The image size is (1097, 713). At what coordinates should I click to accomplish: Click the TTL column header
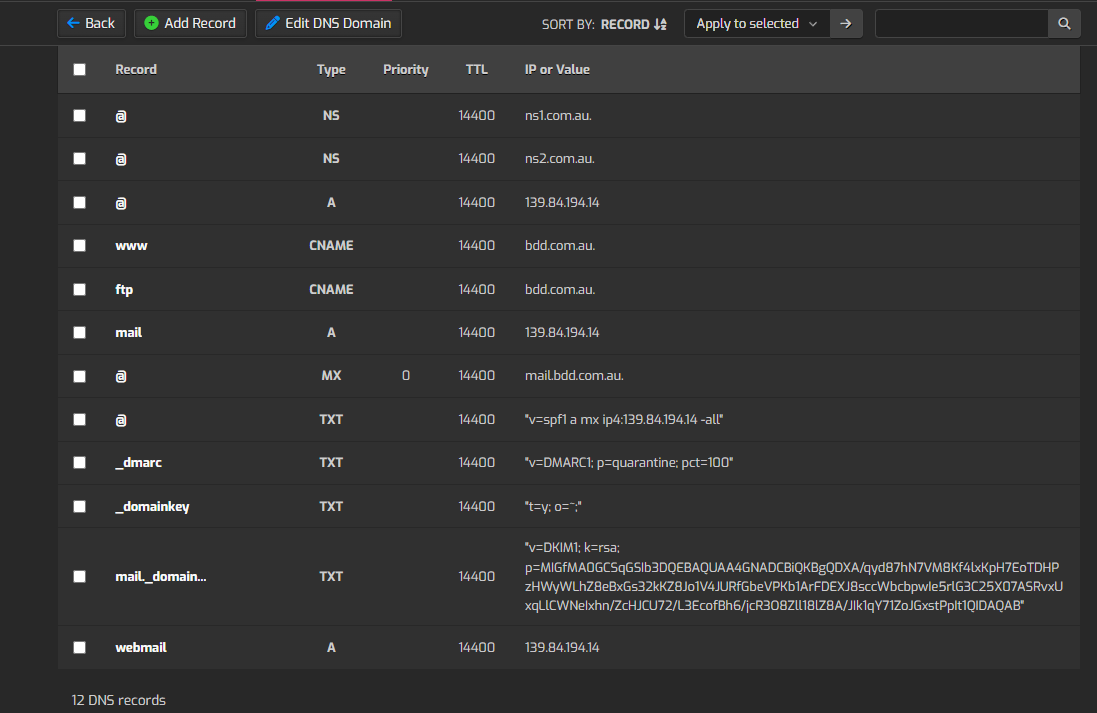476,70
